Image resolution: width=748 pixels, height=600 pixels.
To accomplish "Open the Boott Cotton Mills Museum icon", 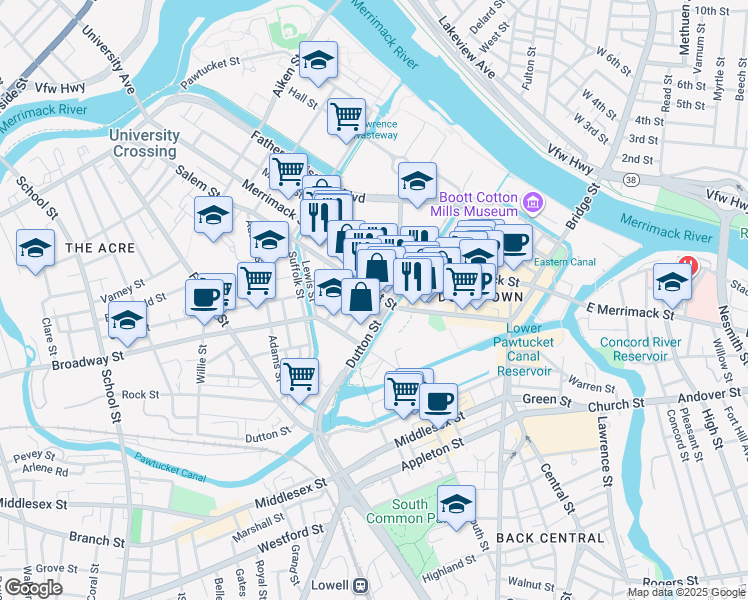I will pos(533,203).
